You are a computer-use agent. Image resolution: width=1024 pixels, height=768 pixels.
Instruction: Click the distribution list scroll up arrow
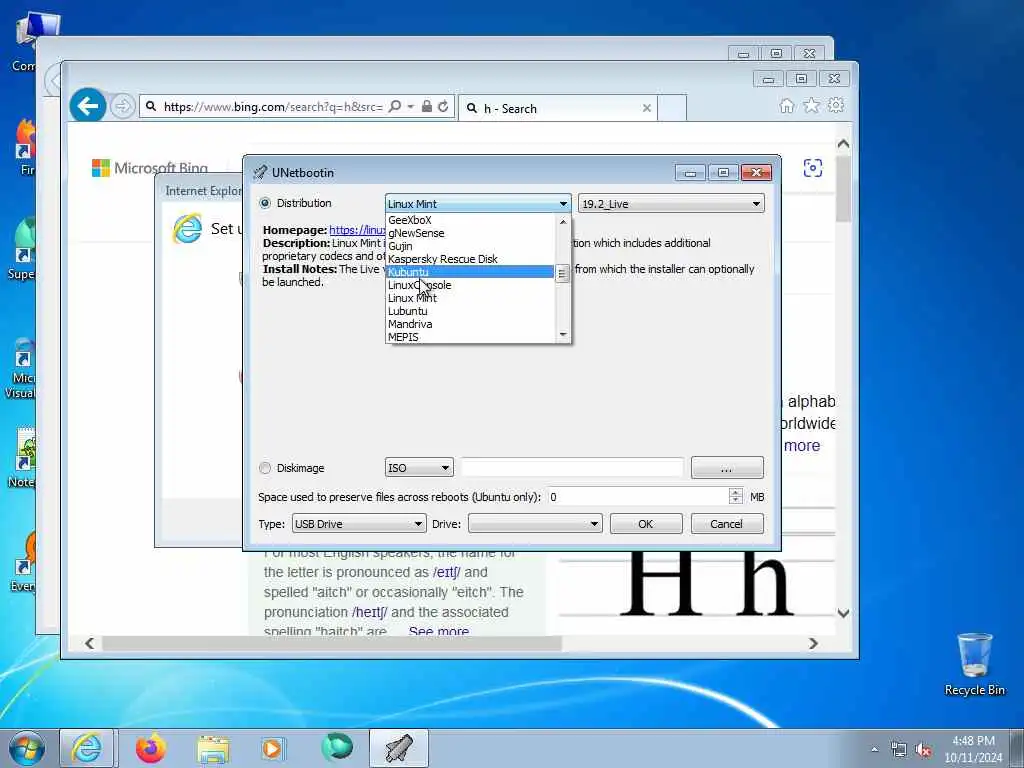coord(563,221)
